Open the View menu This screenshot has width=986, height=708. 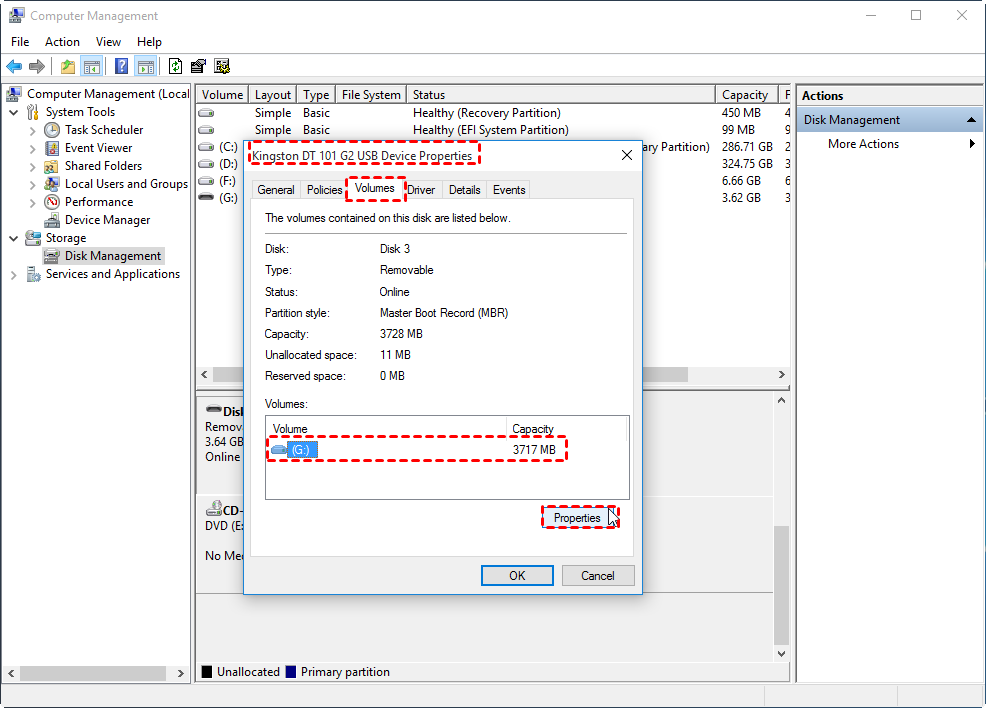108,41
